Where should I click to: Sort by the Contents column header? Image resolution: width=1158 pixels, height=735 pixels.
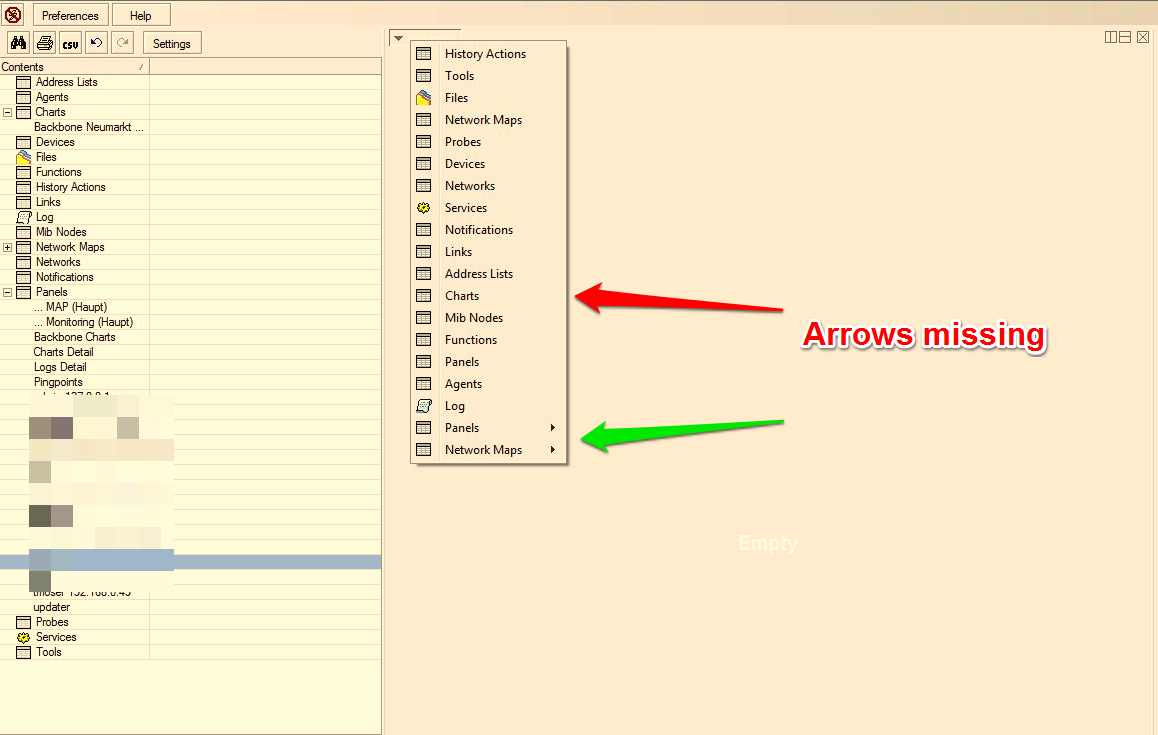(75, 66)
